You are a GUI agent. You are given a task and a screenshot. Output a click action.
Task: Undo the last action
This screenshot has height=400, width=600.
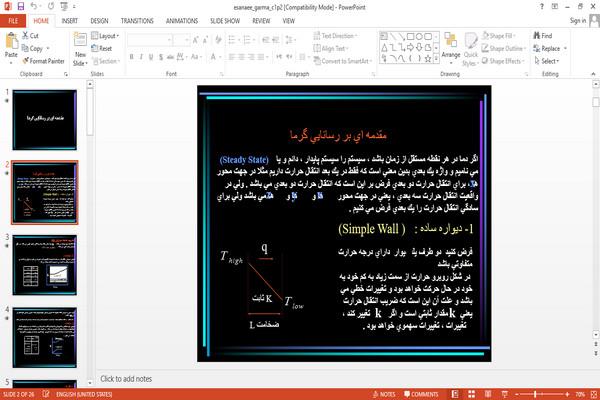pyautogui.click(x=34, y=6)
